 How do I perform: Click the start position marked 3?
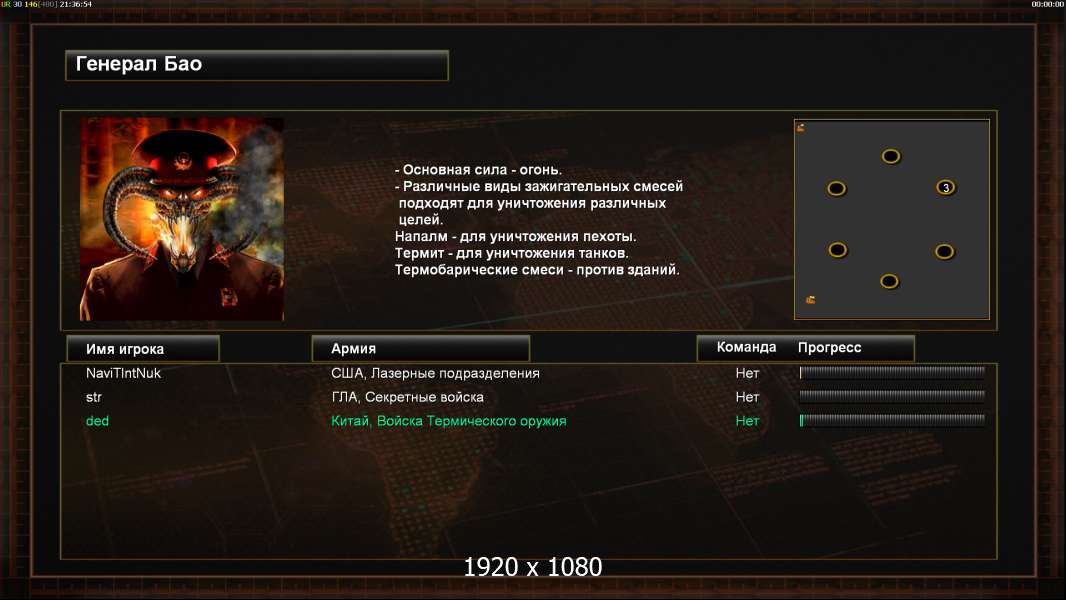pos(946,188)
